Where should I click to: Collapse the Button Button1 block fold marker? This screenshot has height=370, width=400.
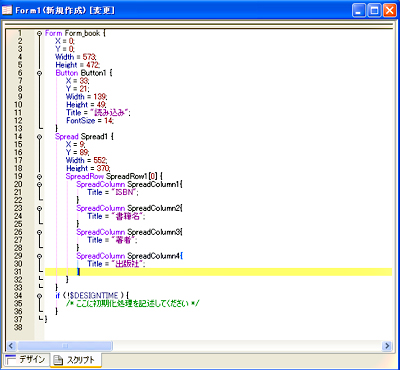tap(39, 73)
